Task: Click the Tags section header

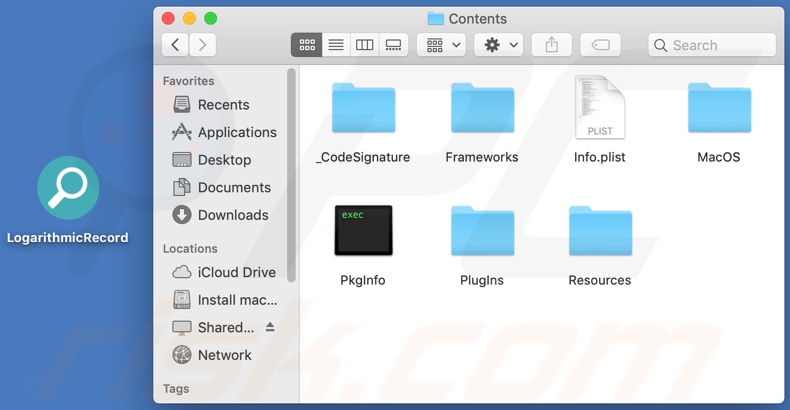Action: [x=176, y=389]
